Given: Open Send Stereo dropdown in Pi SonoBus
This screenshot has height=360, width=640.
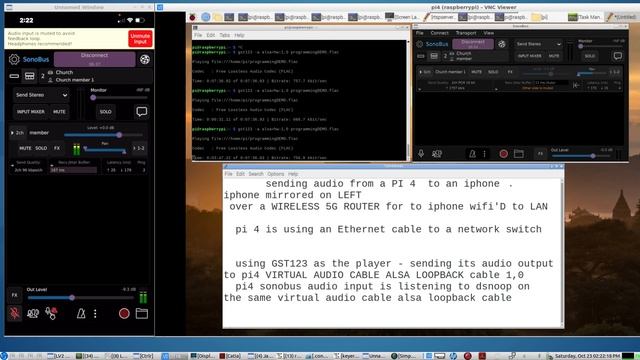Looking at the screenshot, I should (x=538, y=44).
